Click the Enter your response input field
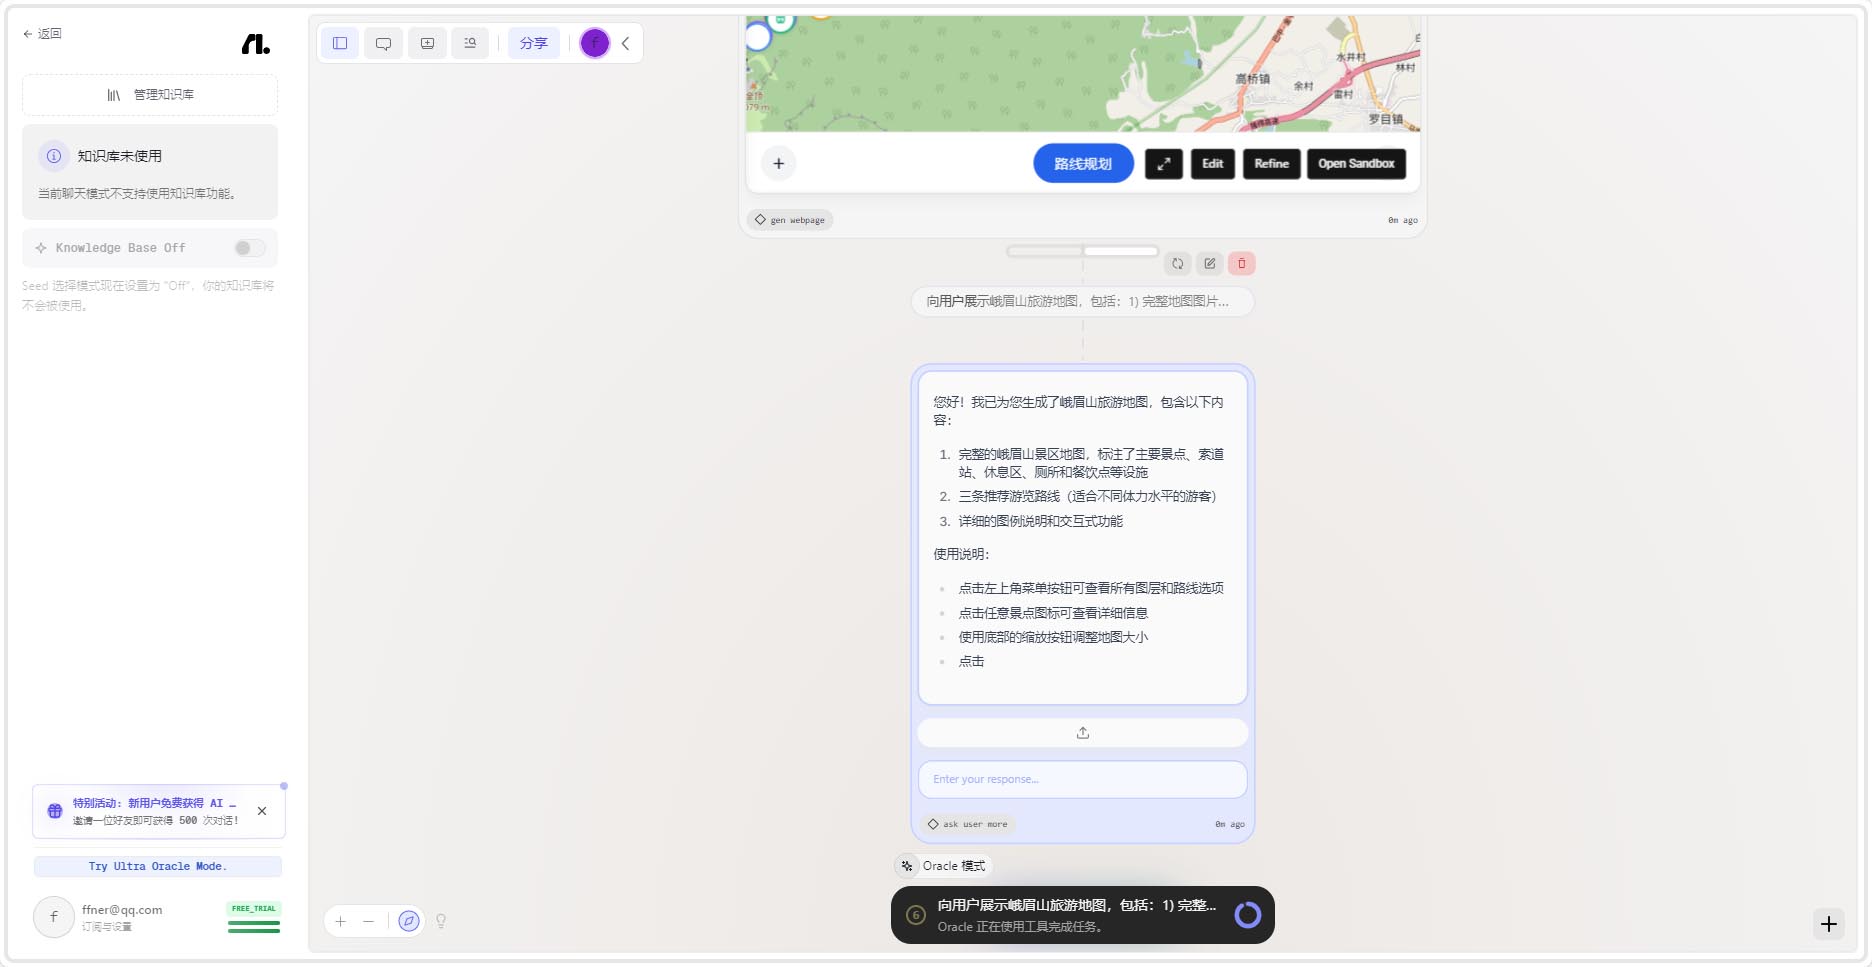Viewport: 1872px width, 967px height. pos(1082,780)
